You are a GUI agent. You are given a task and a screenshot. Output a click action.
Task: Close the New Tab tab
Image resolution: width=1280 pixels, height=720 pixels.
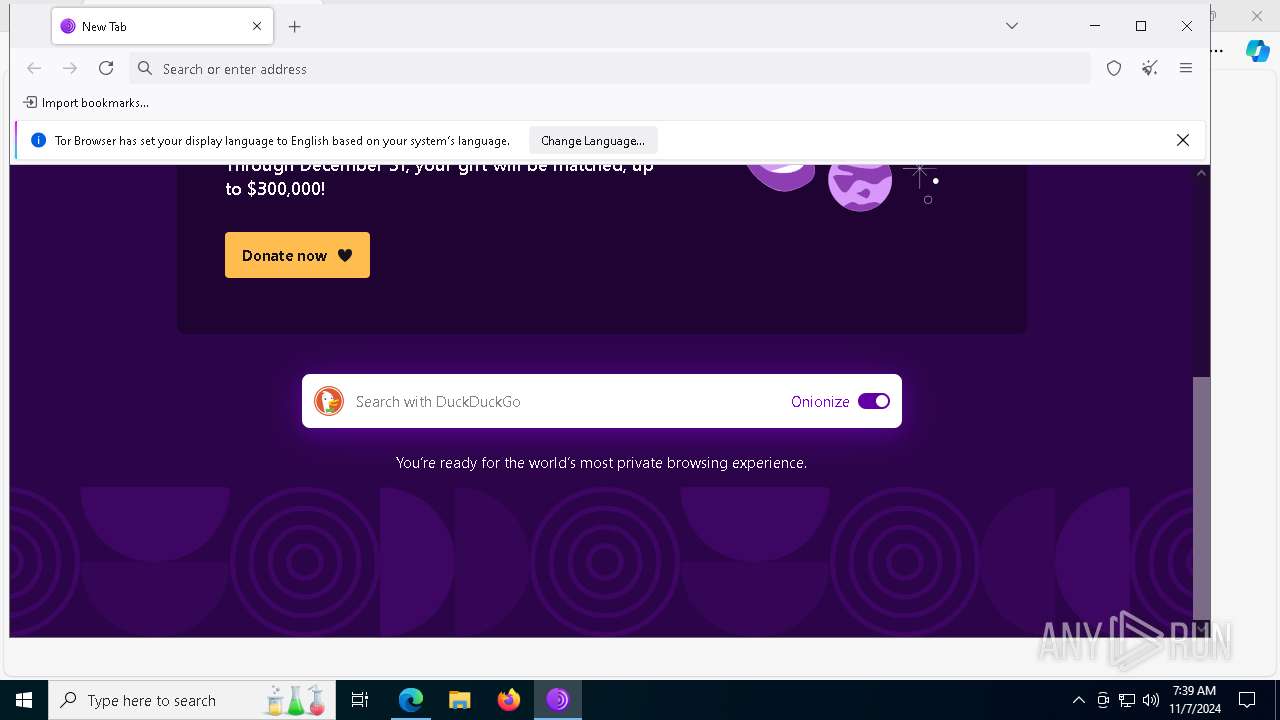click(257, 27)
